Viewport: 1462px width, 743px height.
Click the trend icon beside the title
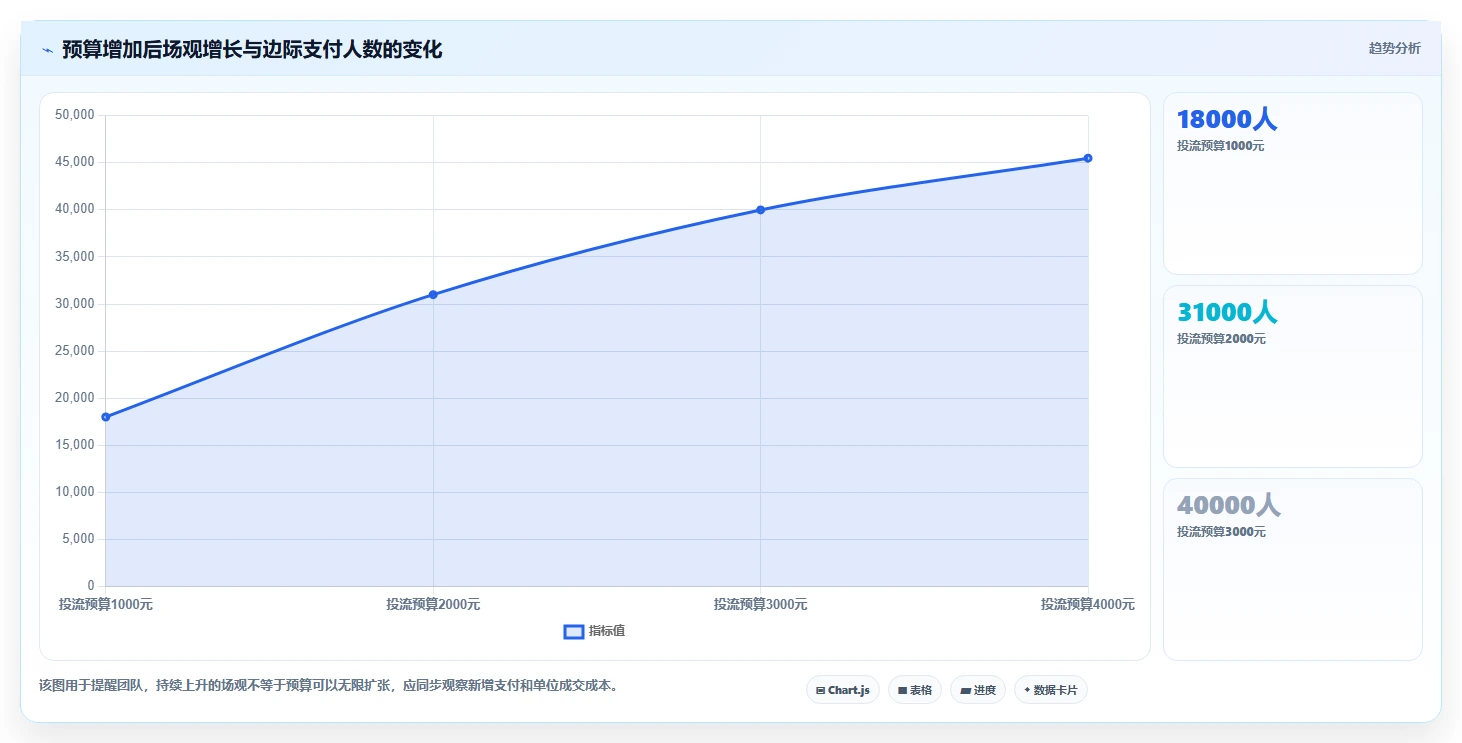(47, 50)
